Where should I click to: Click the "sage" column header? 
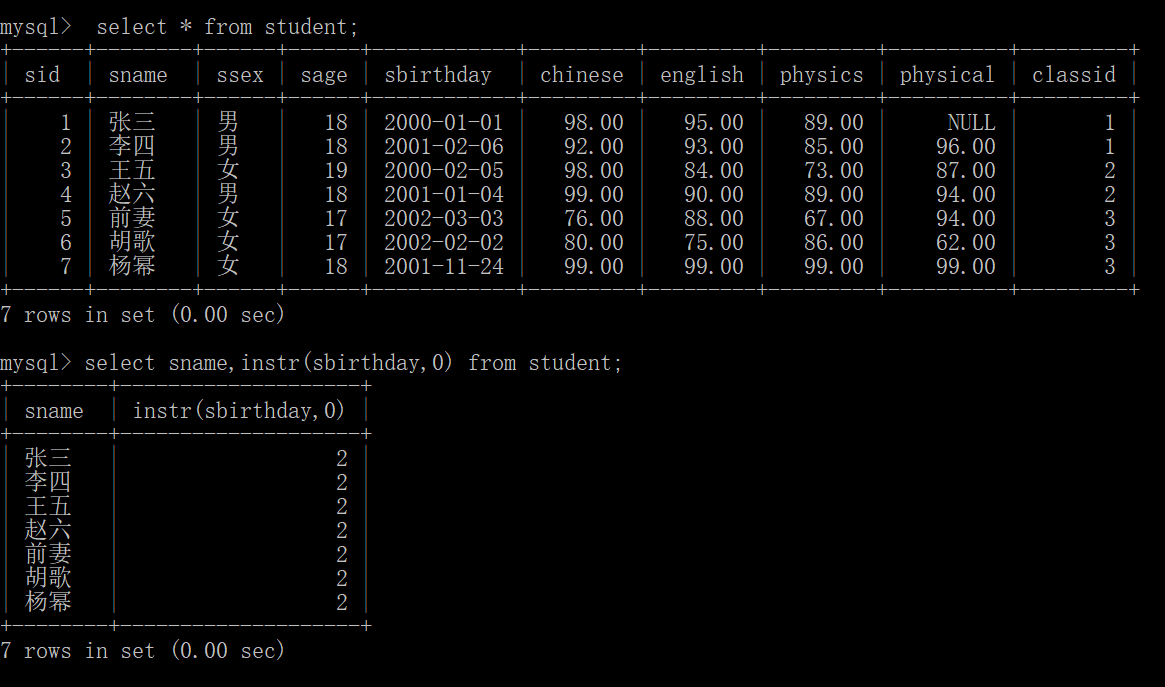click(x=324, y=75)
